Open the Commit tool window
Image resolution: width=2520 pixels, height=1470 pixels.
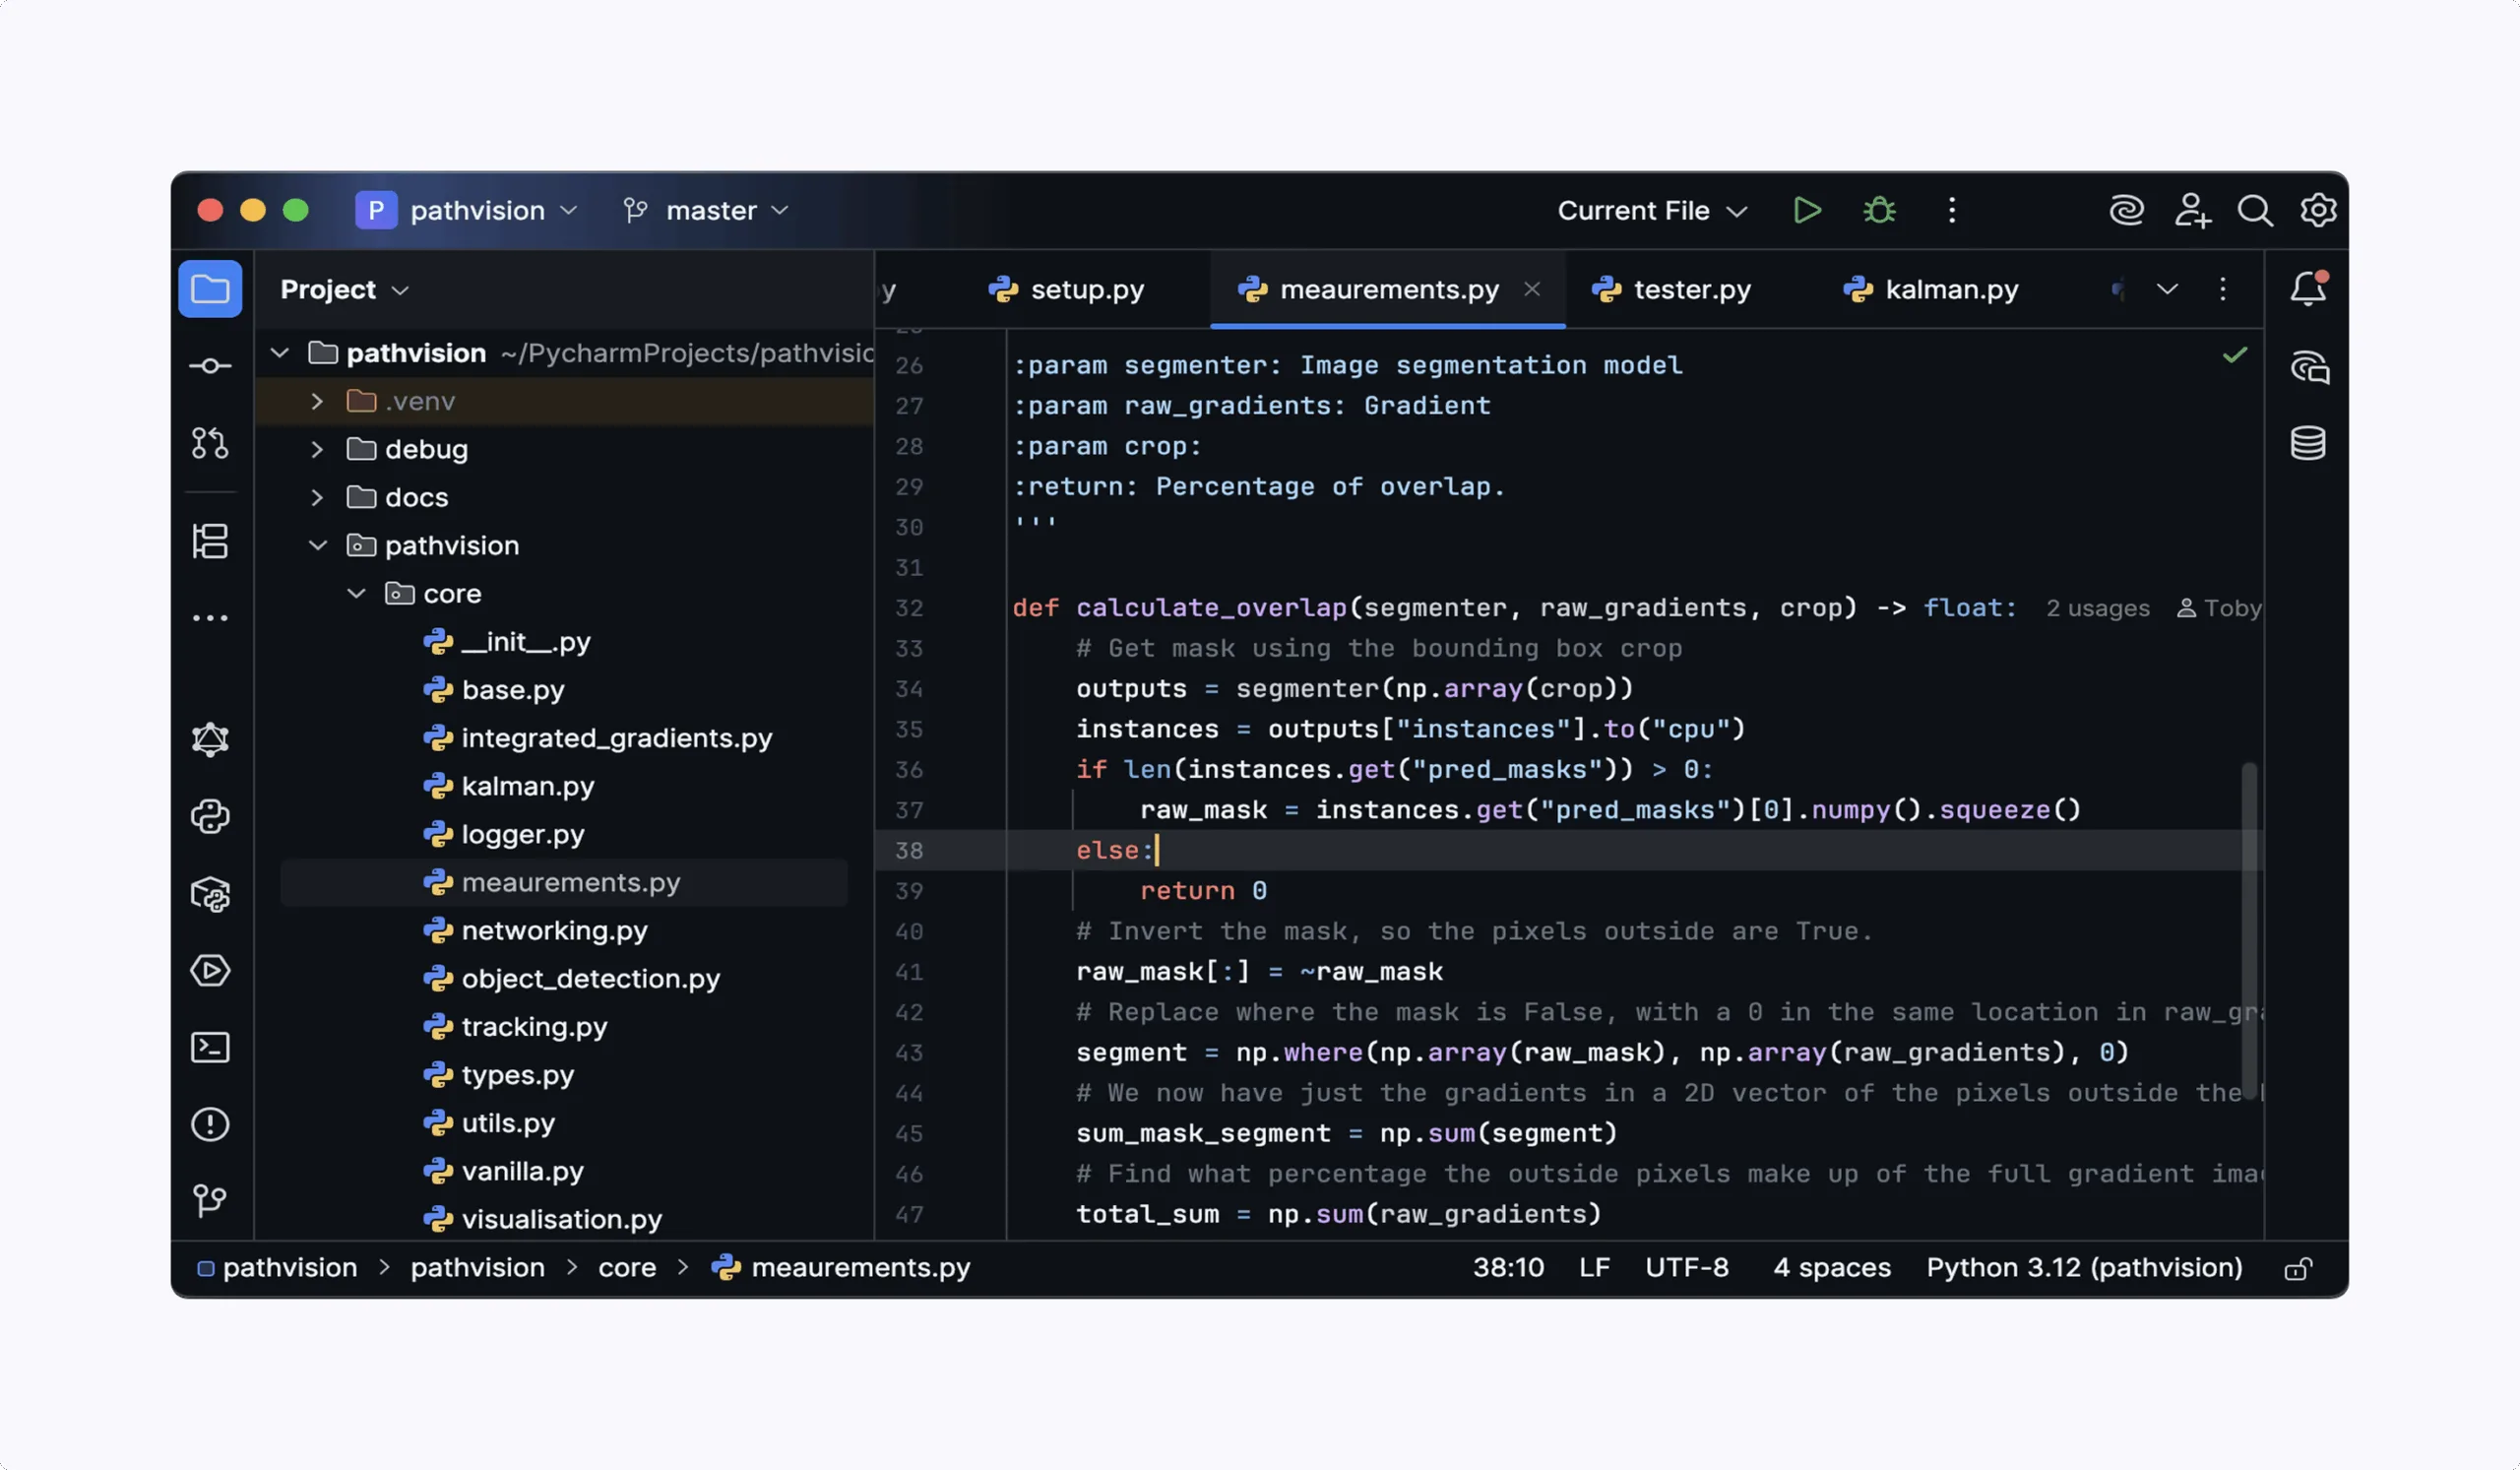point(210,366)
